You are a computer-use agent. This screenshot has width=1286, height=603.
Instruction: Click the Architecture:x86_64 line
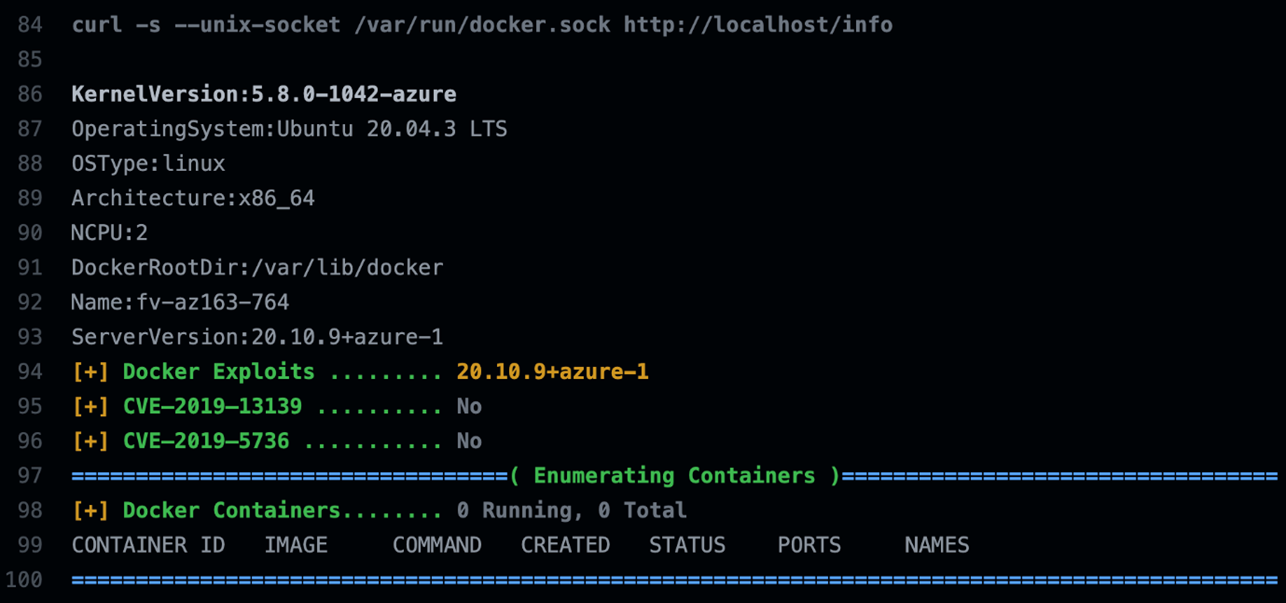pyautogui.click(x=192, y=198)
